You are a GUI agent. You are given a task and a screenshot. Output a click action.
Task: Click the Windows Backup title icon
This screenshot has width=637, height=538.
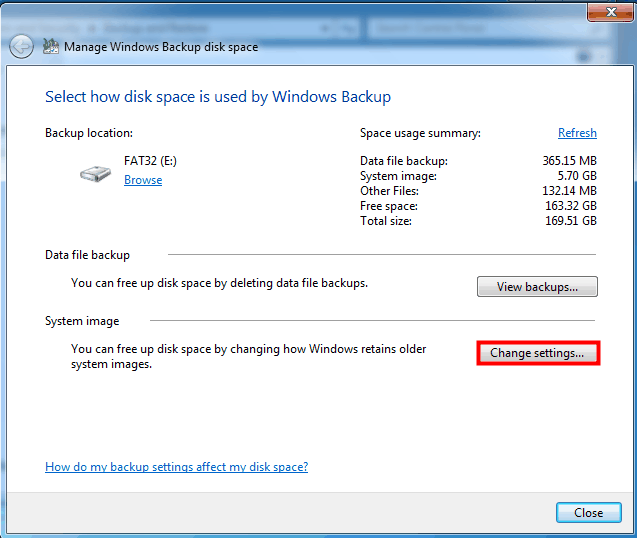tap(51, 46)
